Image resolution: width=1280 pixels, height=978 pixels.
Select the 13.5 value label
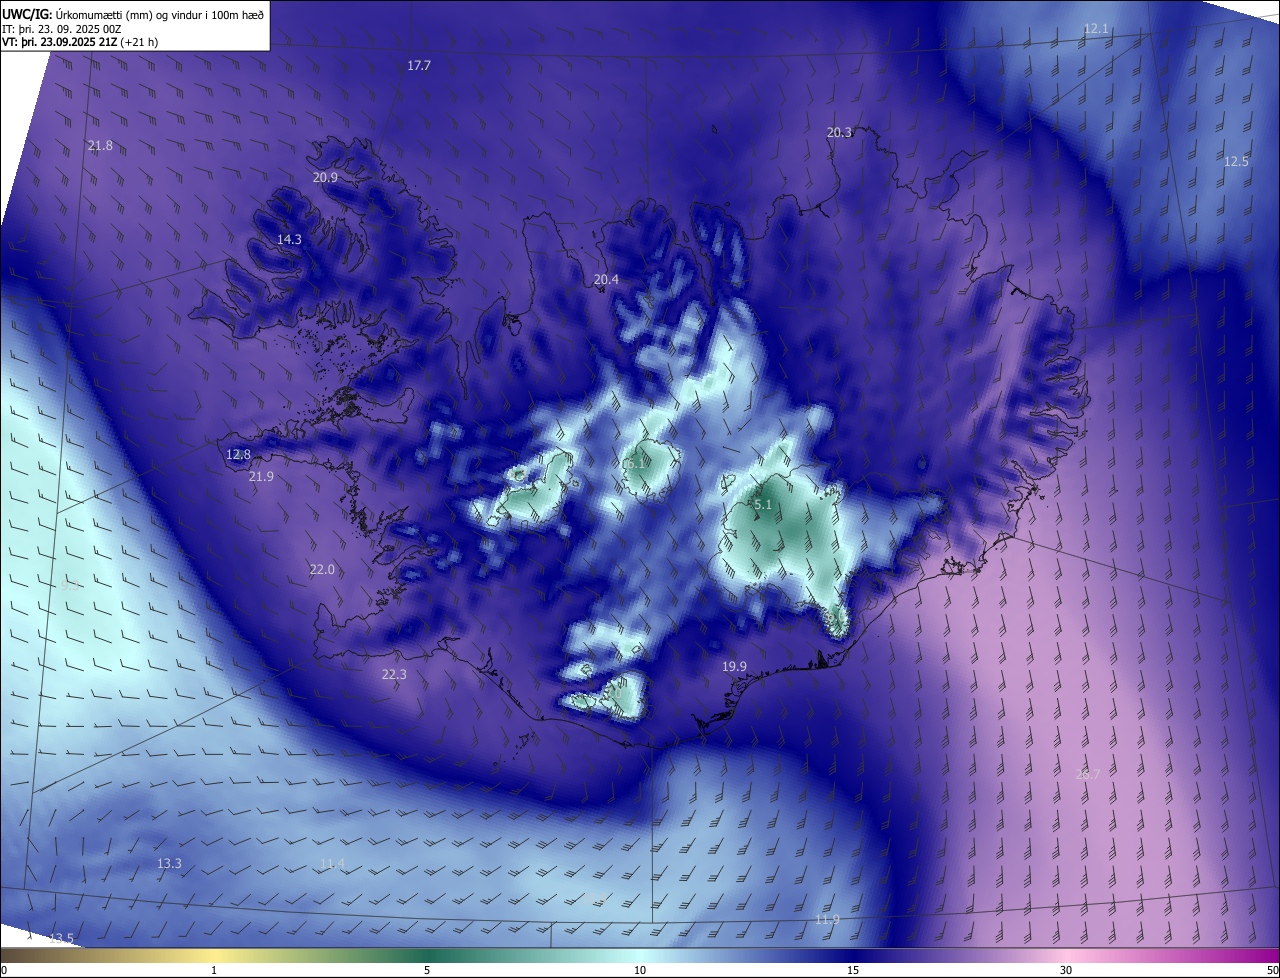61,937
